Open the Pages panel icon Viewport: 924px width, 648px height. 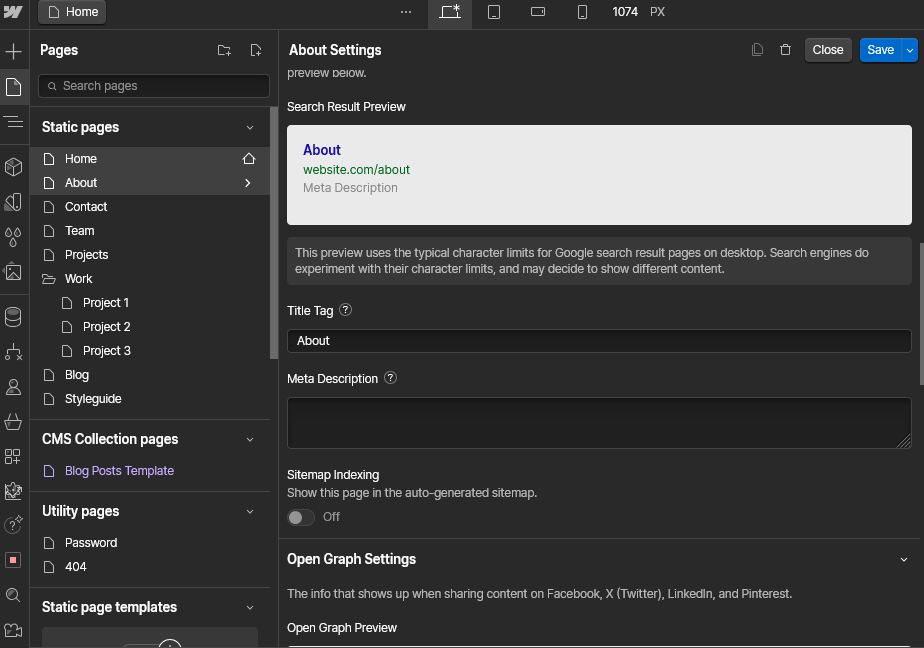[13, 87]
